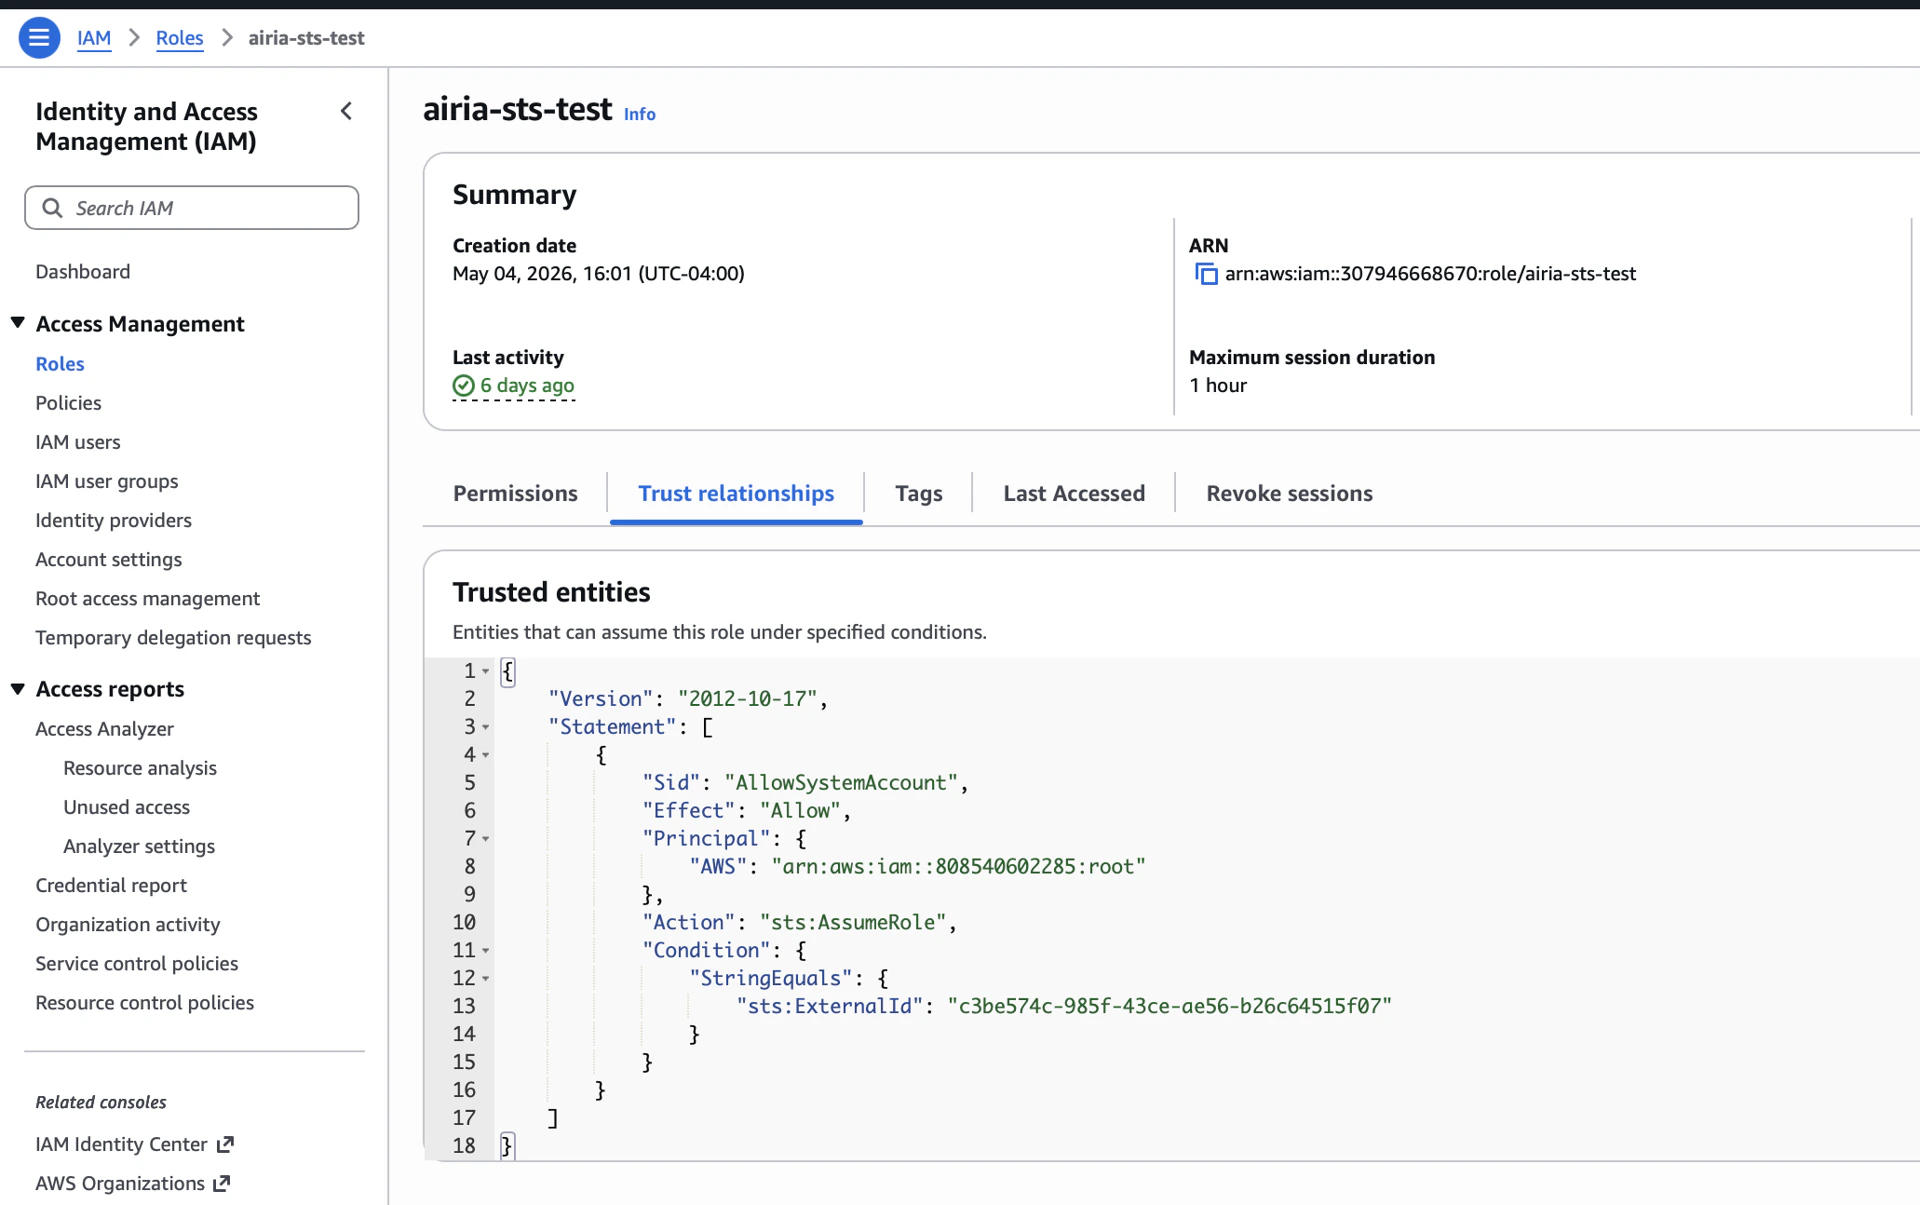
Task: Open Account settings in the sidebar
Action: click(109, 559)
